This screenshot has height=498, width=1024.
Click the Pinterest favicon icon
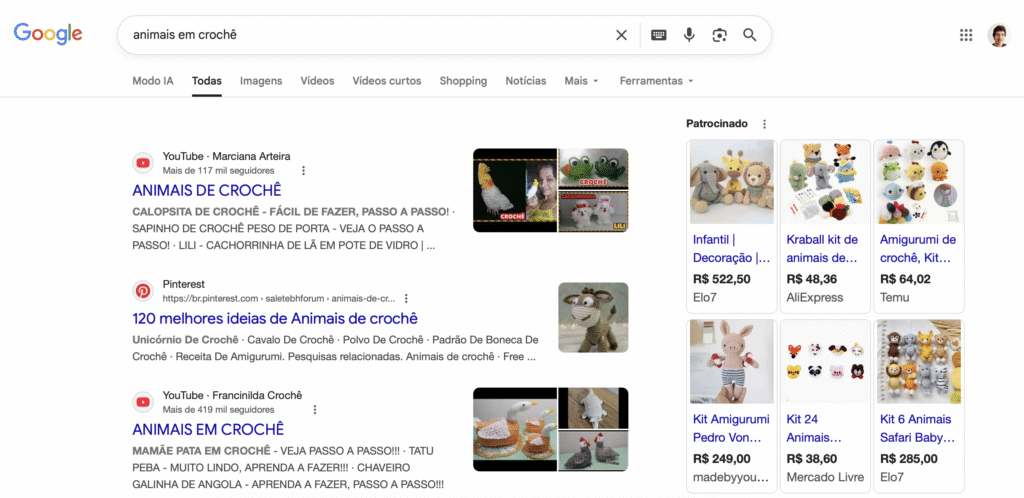point(143,290)
